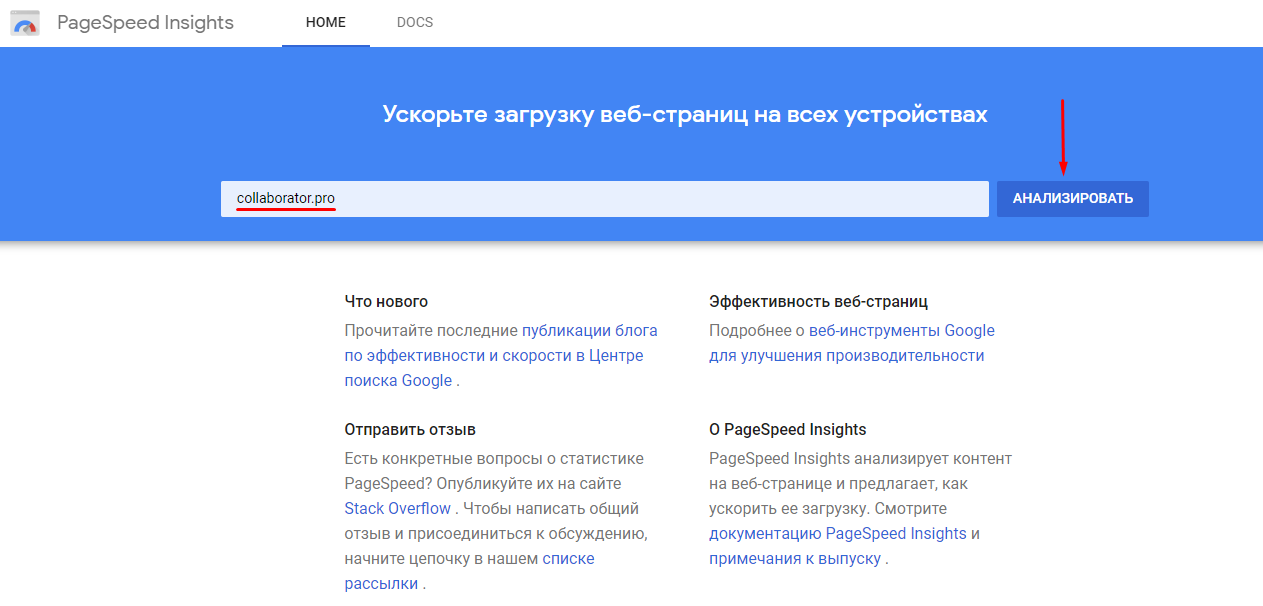Click the PageSpeed Insights speedometer logo
1263x606 pixels.
(x=25, y=23)
